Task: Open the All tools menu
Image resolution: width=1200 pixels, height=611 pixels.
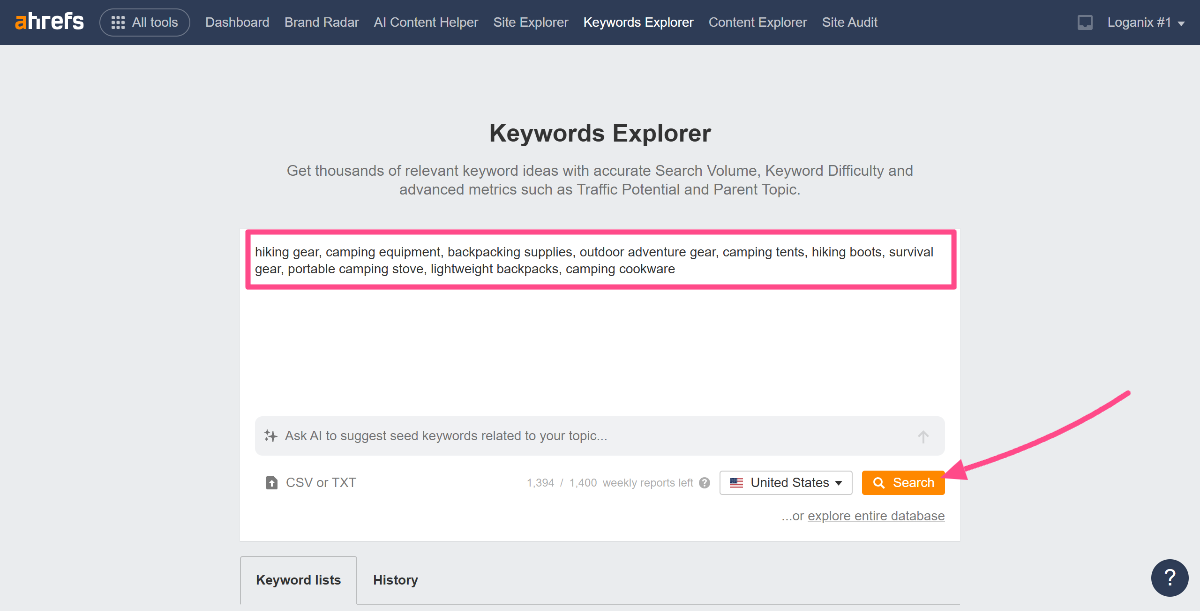Action: pos(145,22)
